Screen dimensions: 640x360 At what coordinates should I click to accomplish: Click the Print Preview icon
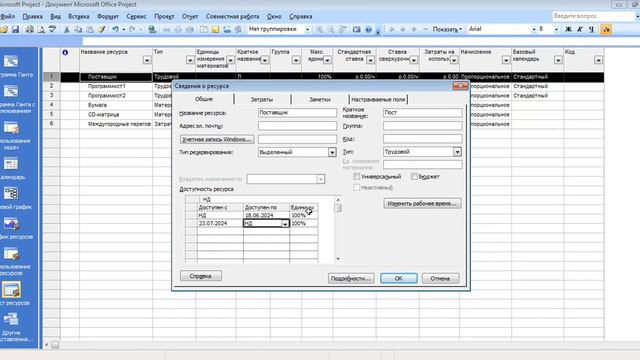point(41,29)
